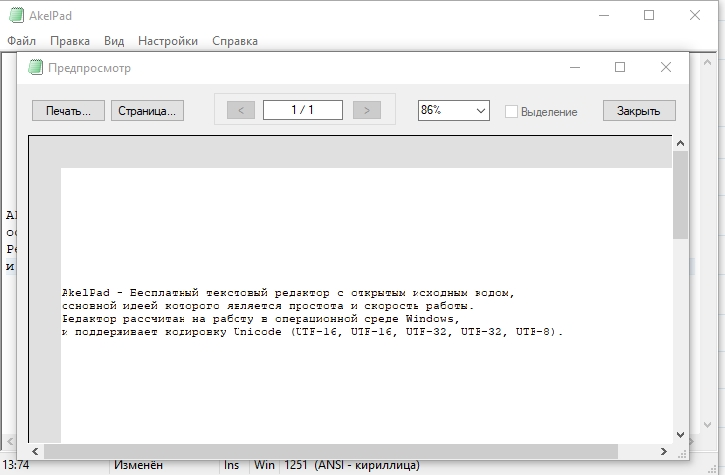Viewport: 725px width, 475px height.
Task: Close the AkelPad main window
Action: pyautogui.click(x=694, y=15)
